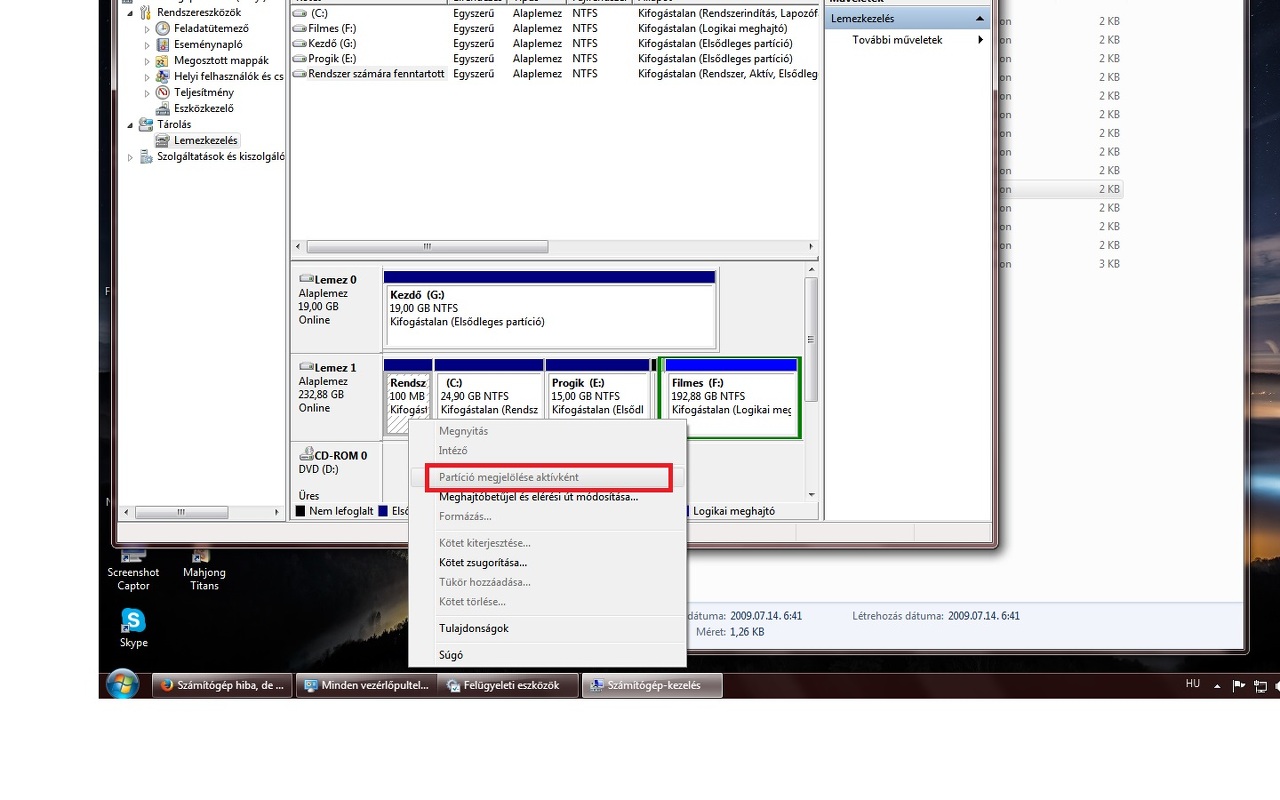Open the Action Center flag in the tray
Image resolution: width=1280 pixels, height=800 pixels.
(x=1239, y=686)
